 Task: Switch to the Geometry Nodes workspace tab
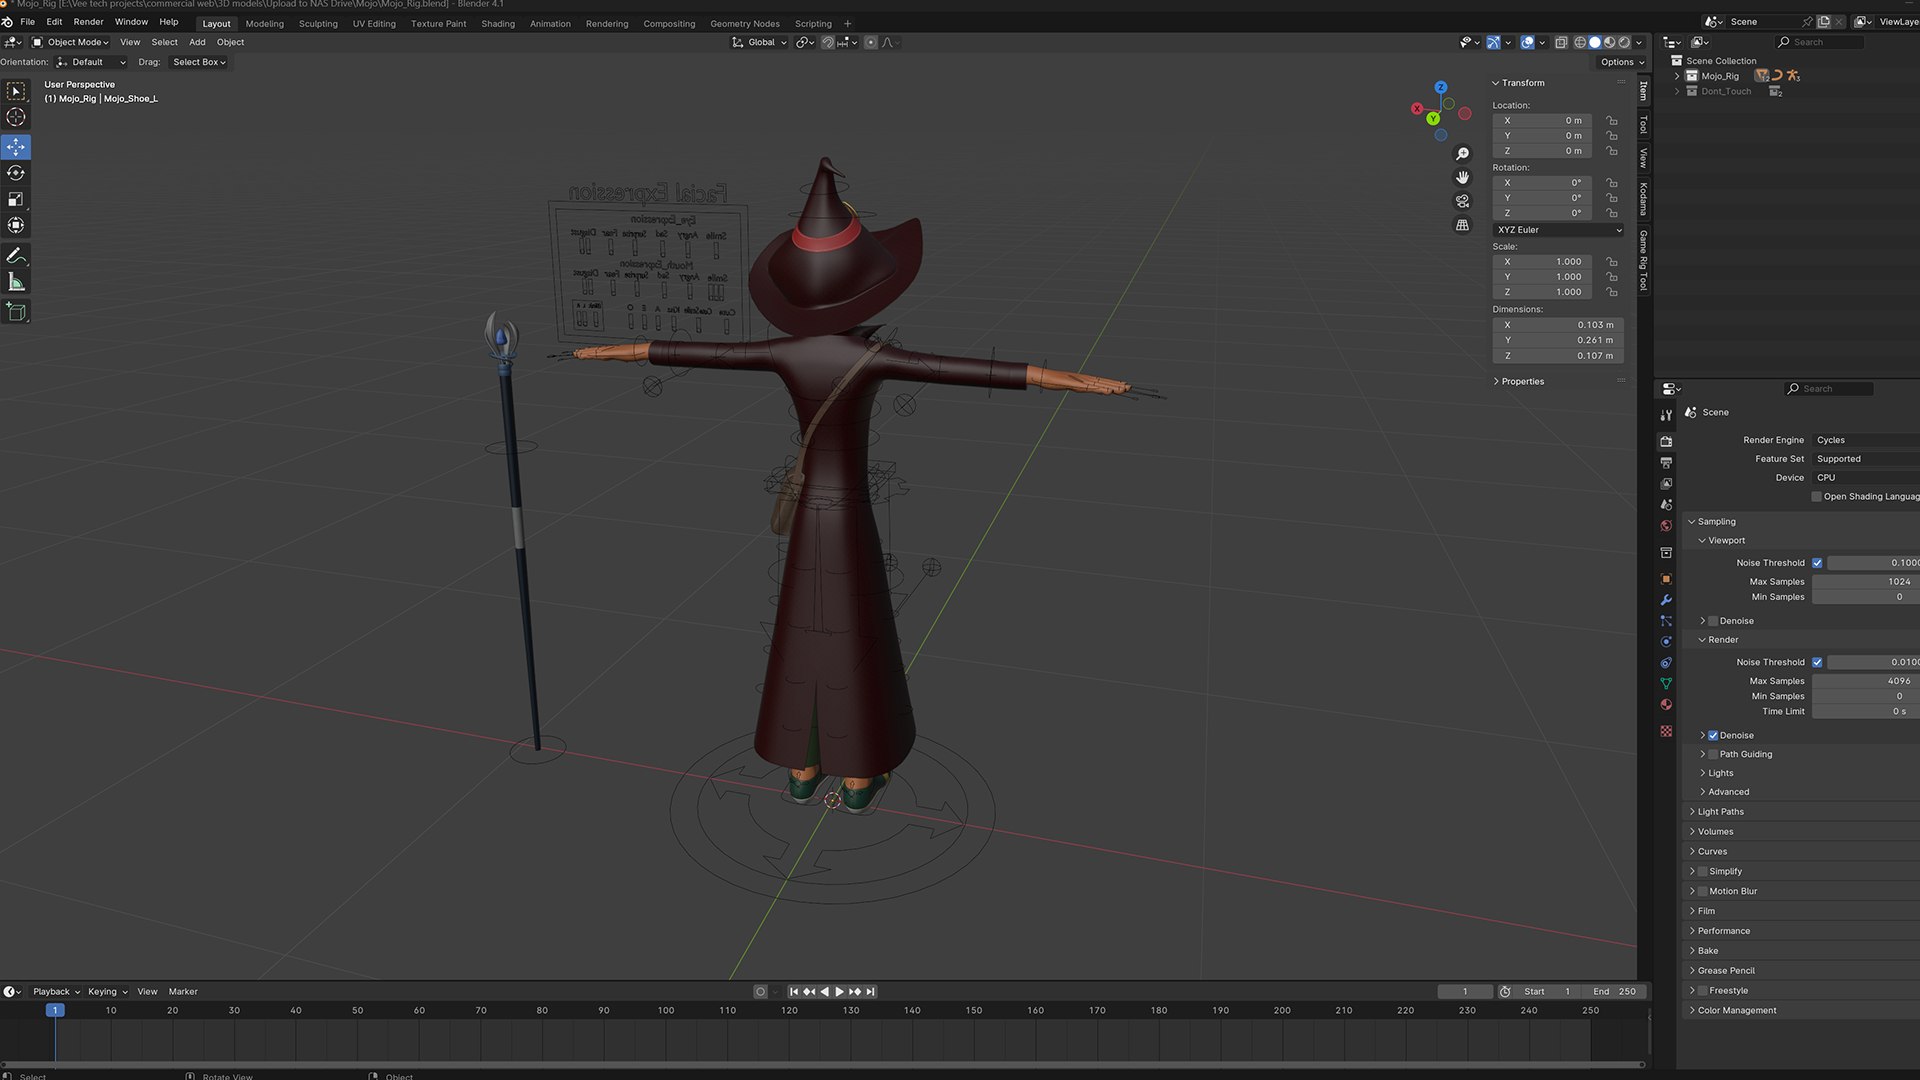[745, 23]
